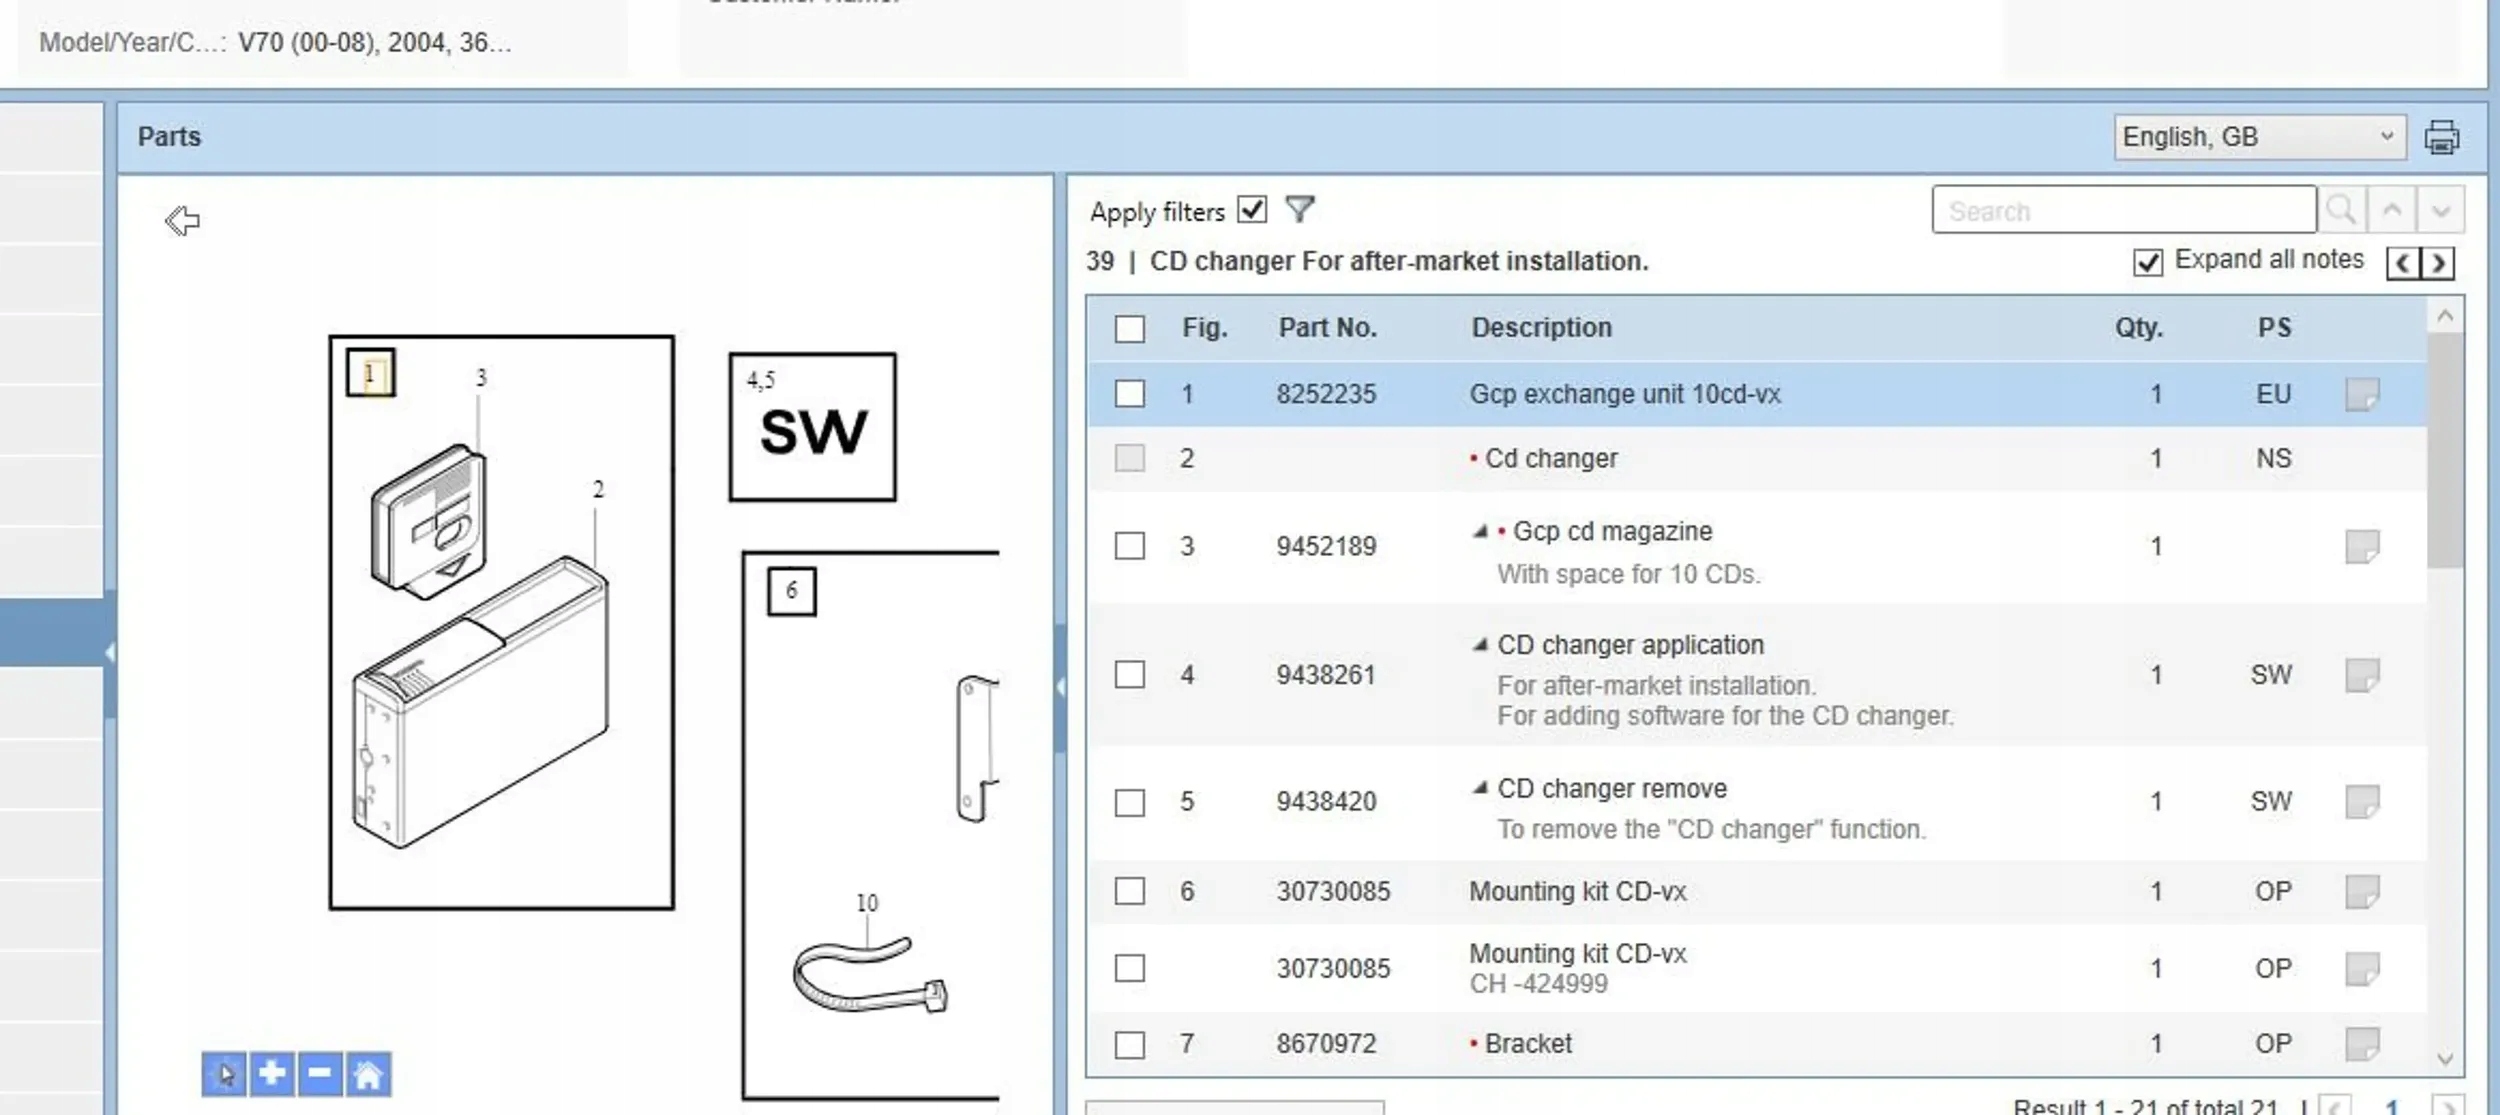This screenshot has width=2500, height=1115.
Task: Click the parts list vertical scrollbar
Action: pos(2444,450)
